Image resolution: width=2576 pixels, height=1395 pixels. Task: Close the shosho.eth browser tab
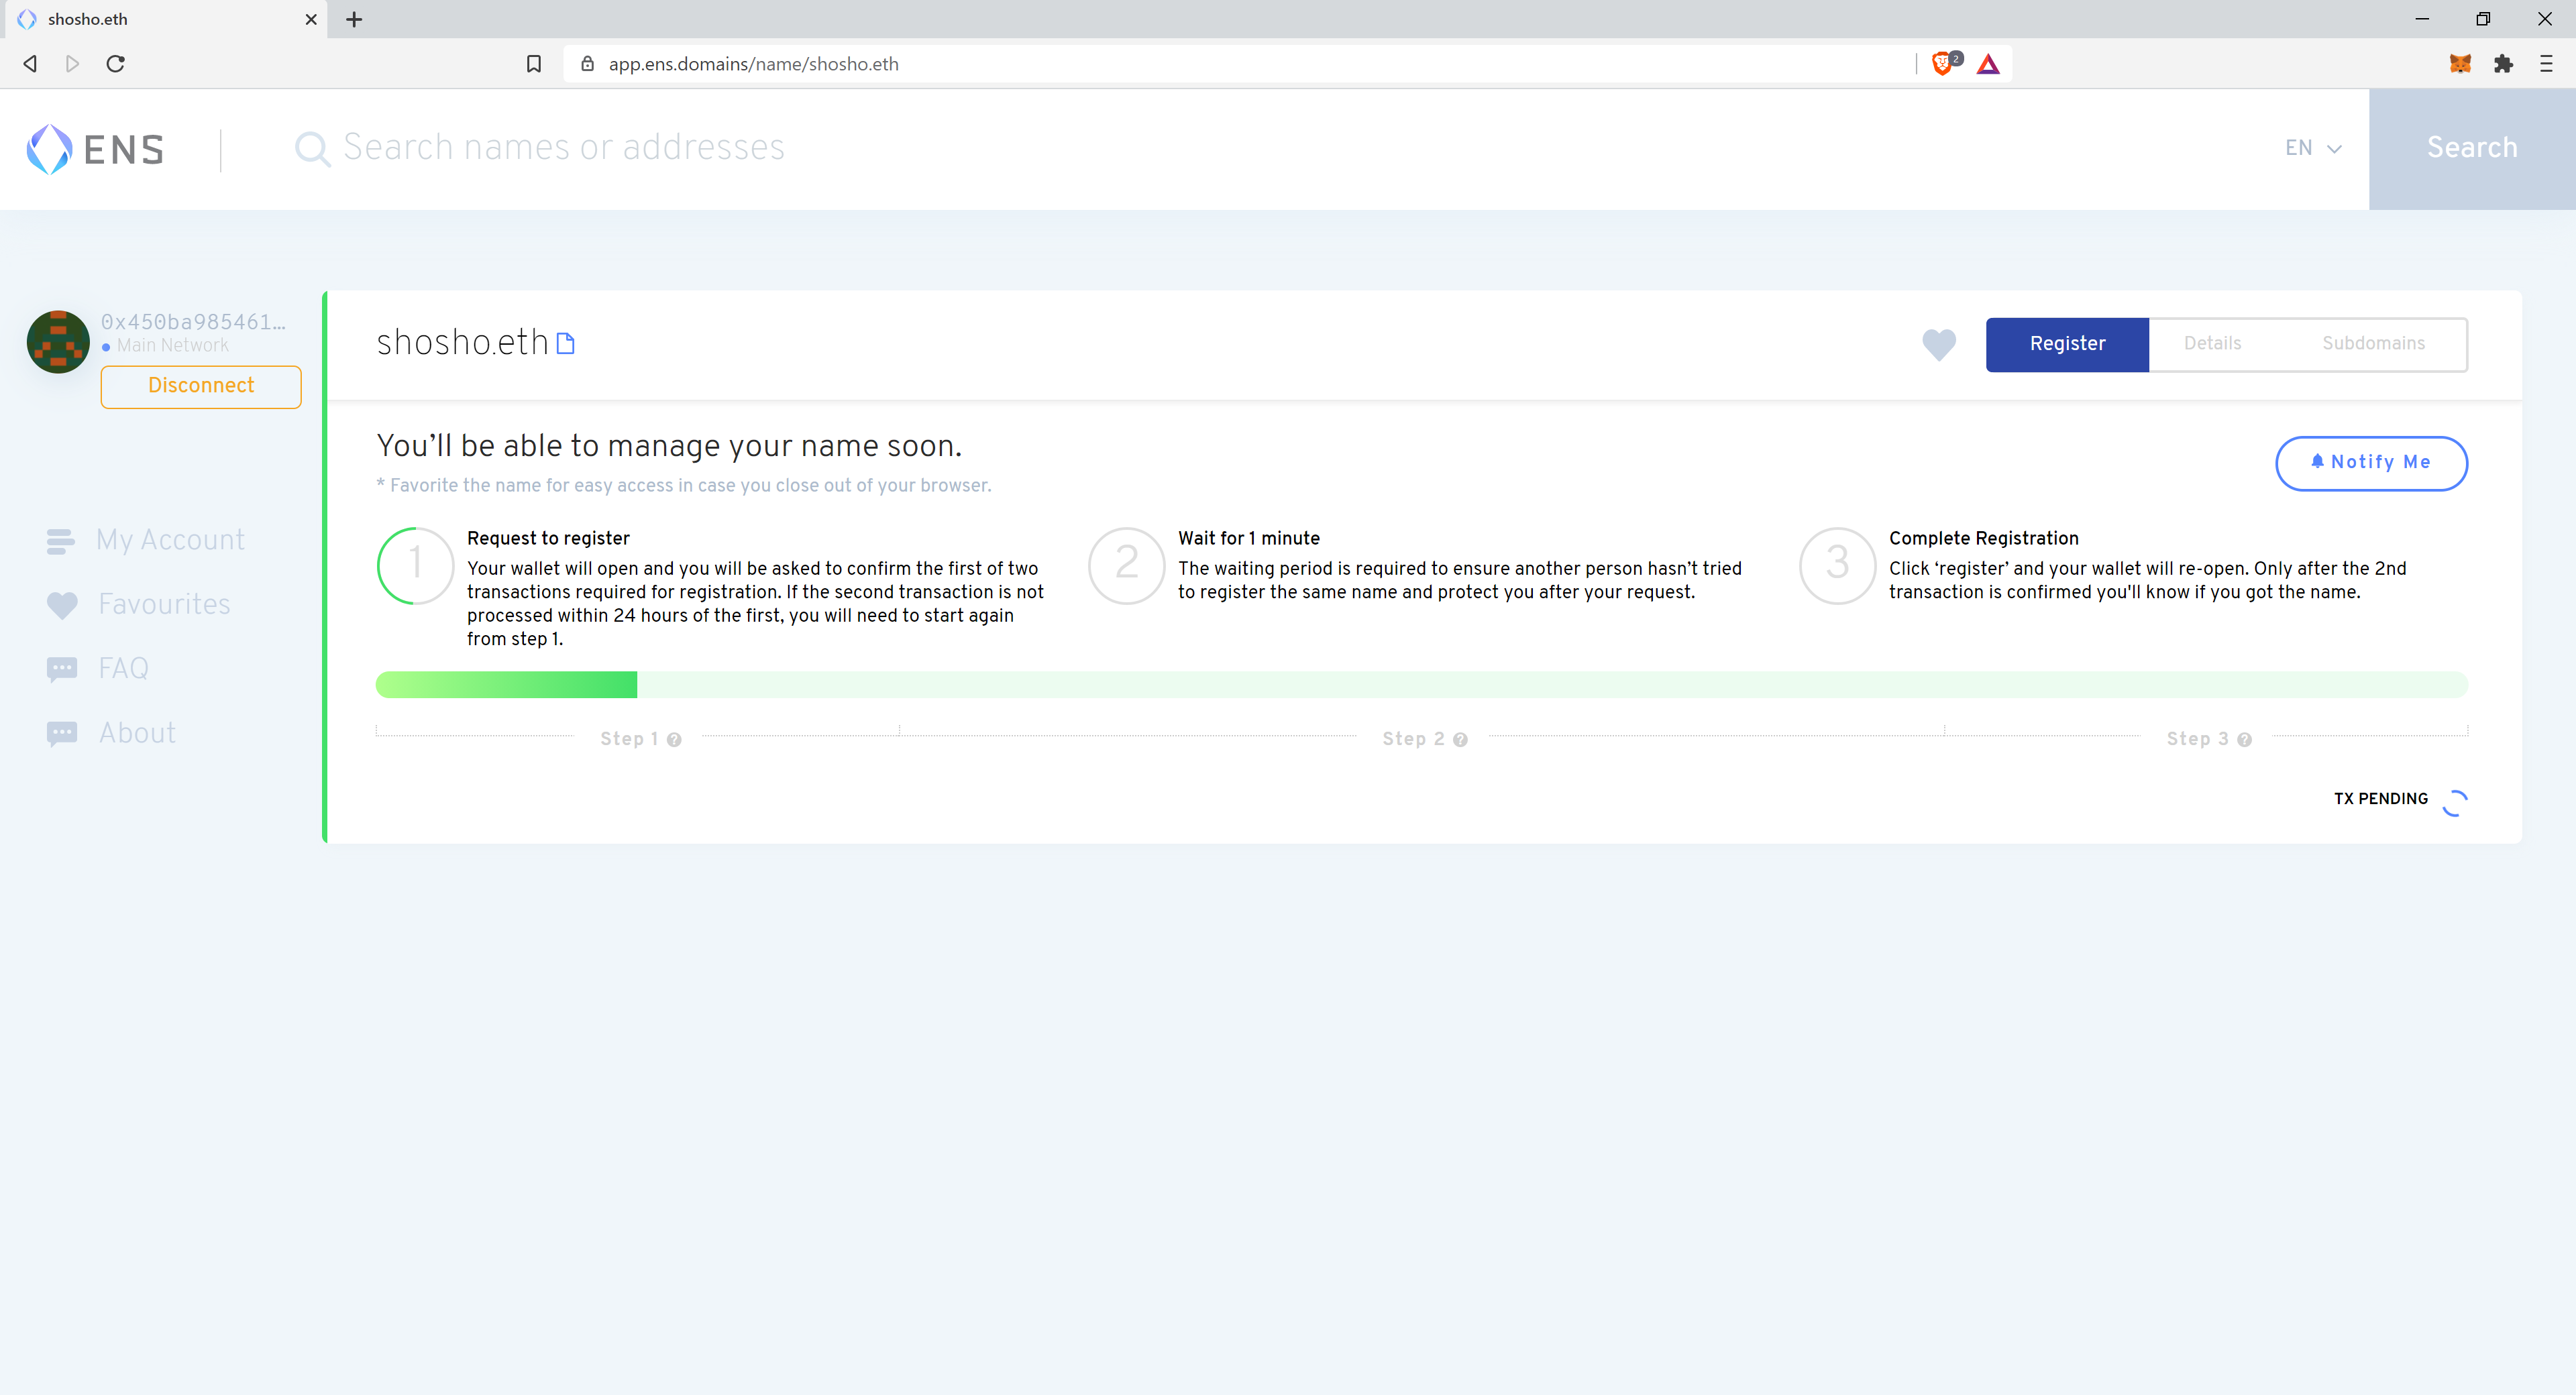311,19
